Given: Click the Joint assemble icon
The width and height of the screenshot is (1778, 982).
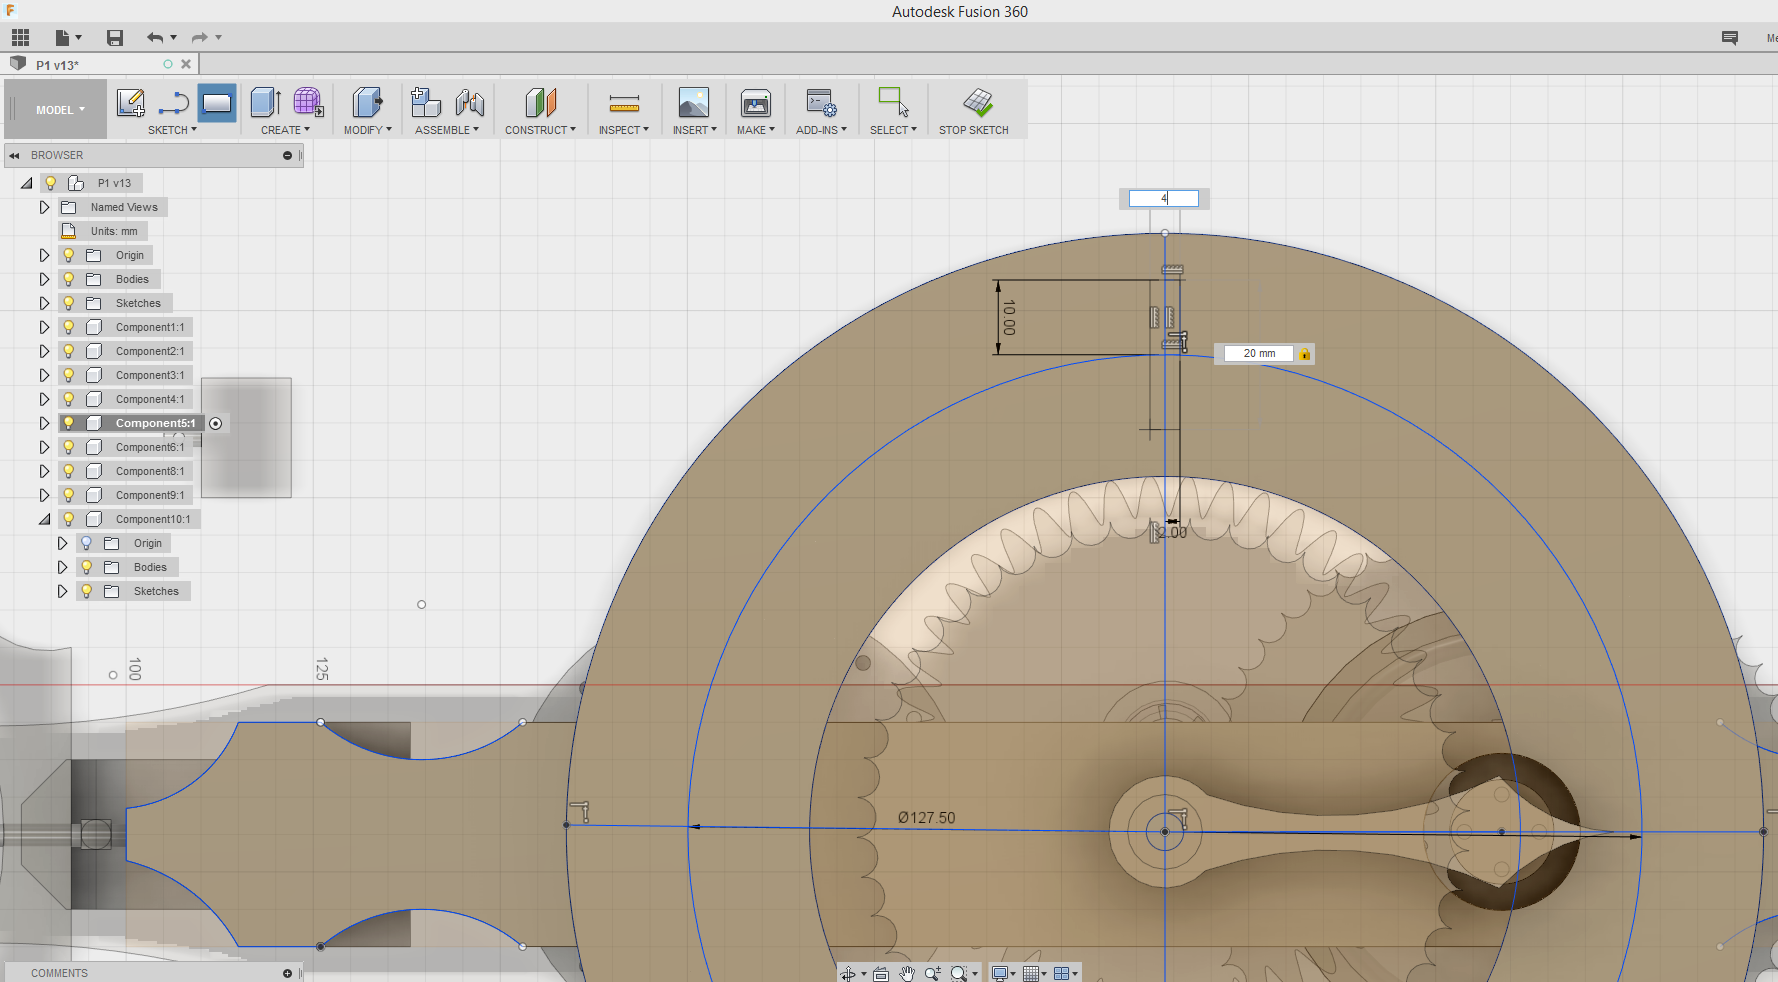Looking at the screenshot, I should 469,102.
